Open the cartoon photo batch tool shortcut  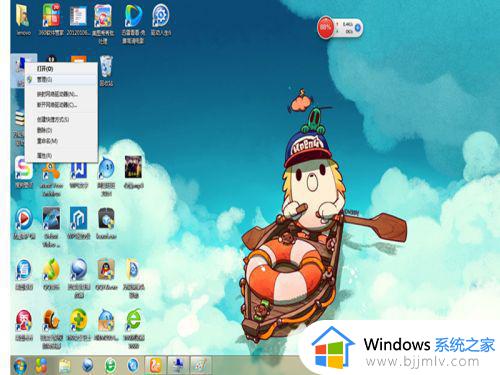tap(104, 23)
